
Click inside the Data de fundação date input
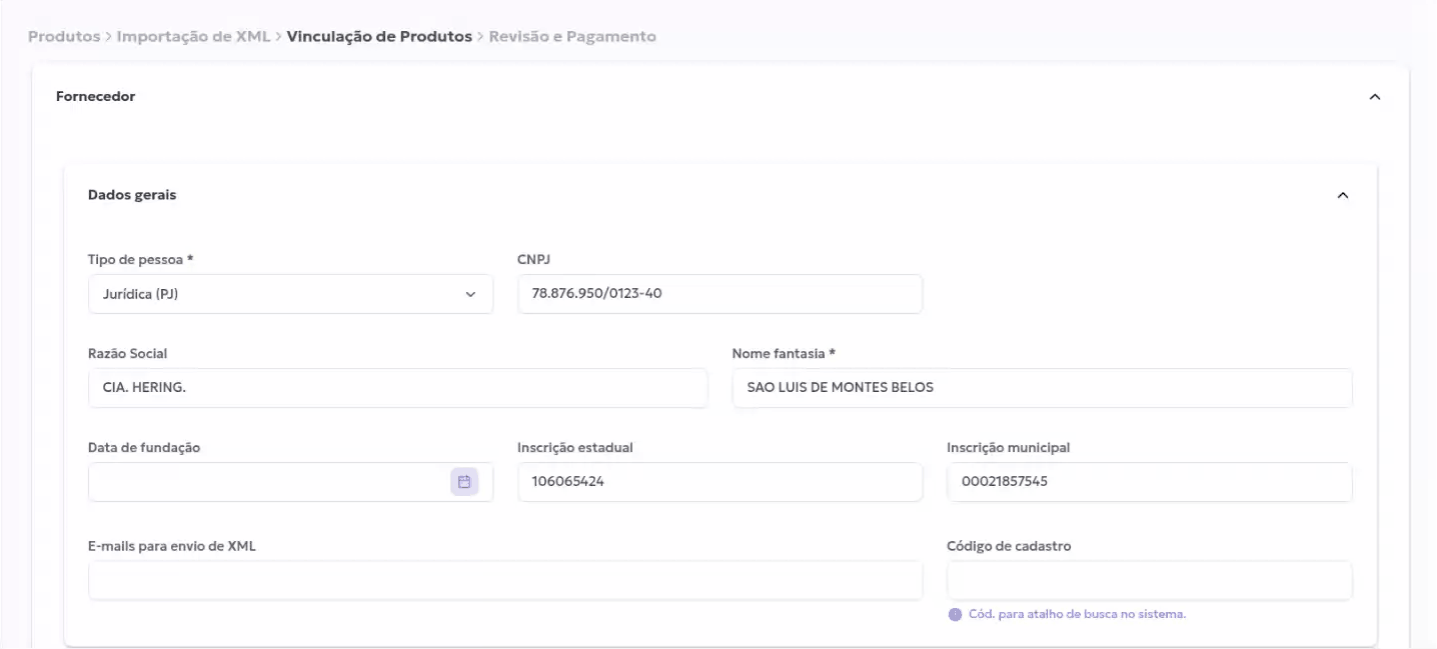tap(267, 482)
